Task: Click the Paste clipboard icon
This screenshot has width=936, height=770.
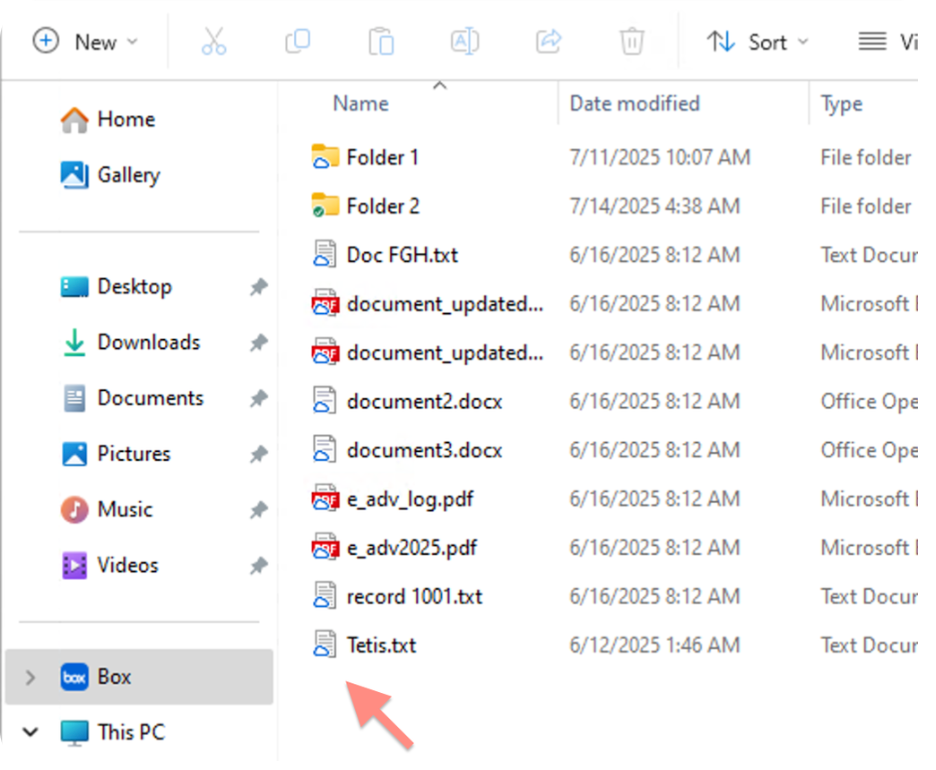Action: 381,42
